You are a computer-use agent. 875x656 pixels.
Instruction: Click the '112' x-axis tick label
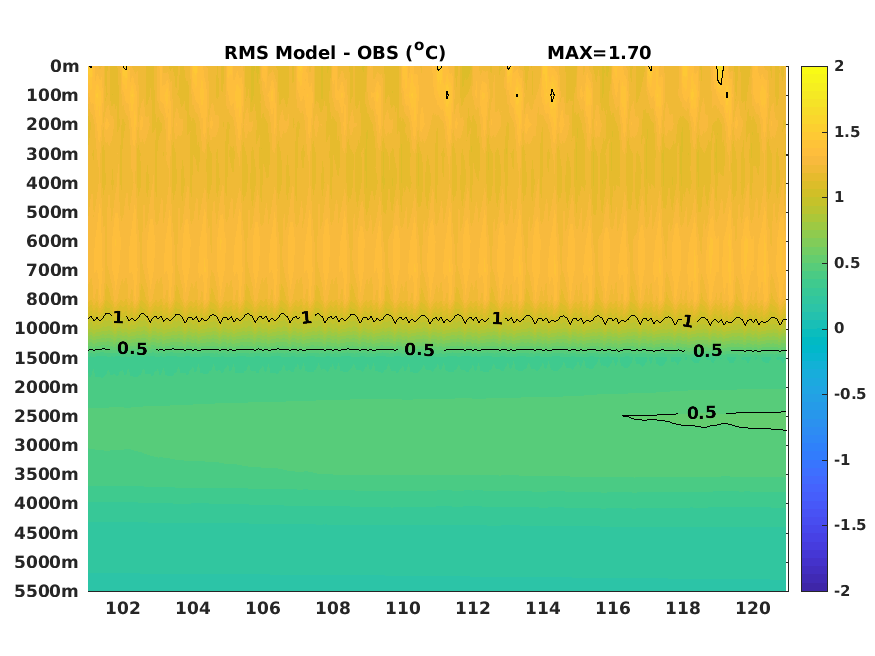(473, 608)
